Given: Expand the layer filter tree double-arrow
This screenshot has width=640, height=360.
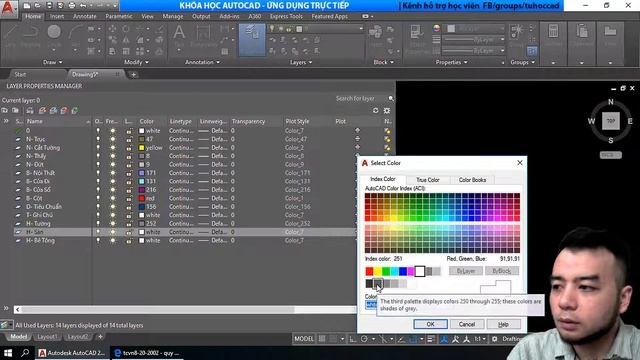Looking at the screenshot, I should click(x=6, y=121).
